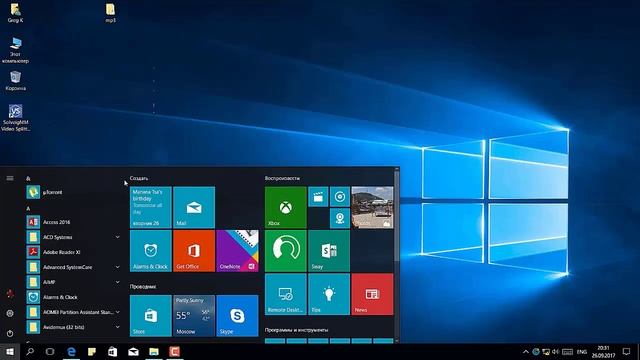The width and height of the screenshot is (640, 360).
Task: Select the mp3 folder on desktop
Action: click(x=110, y=13)
